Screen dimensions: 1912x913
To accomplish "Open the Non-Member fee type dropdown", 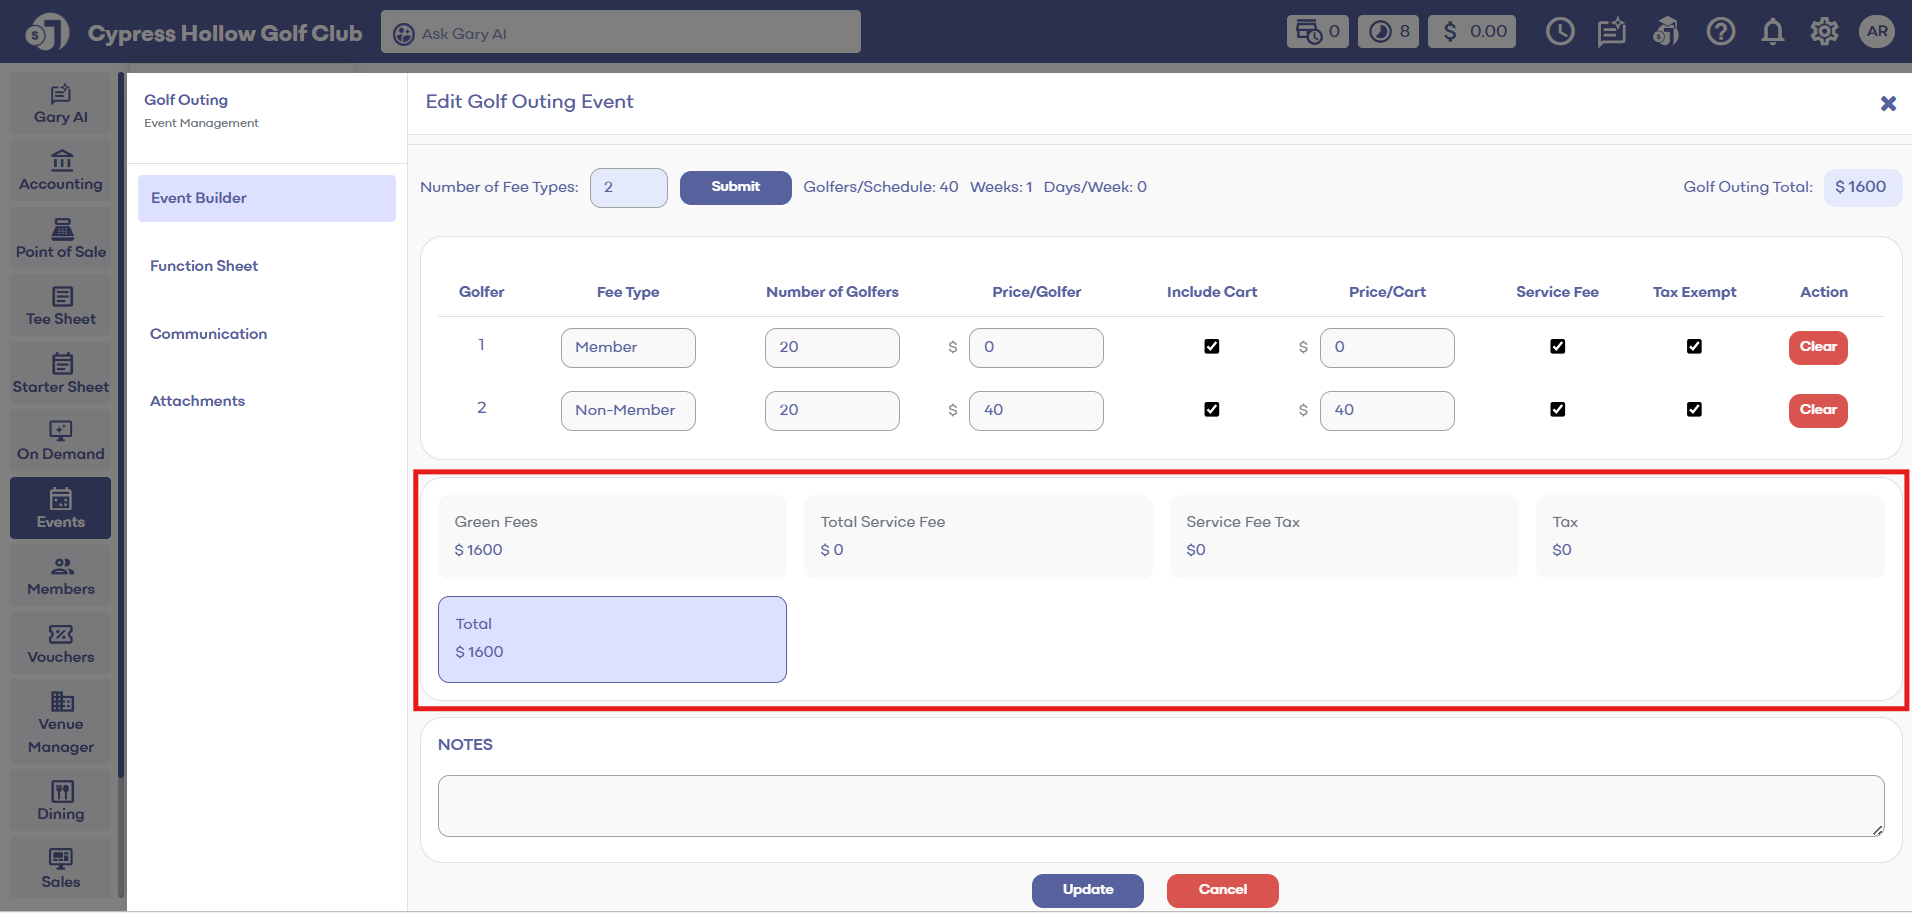I will pos(628,411).
